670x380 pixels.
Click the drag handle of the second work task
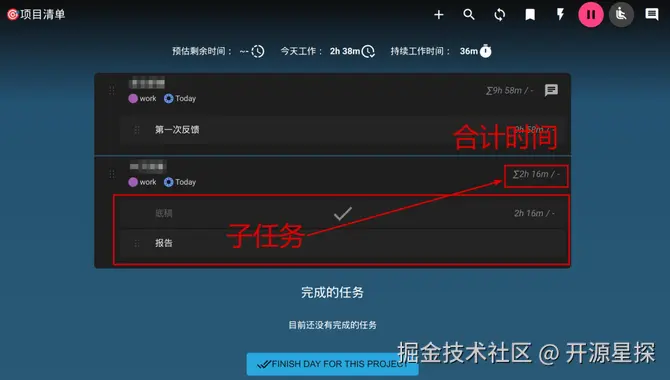112,174
